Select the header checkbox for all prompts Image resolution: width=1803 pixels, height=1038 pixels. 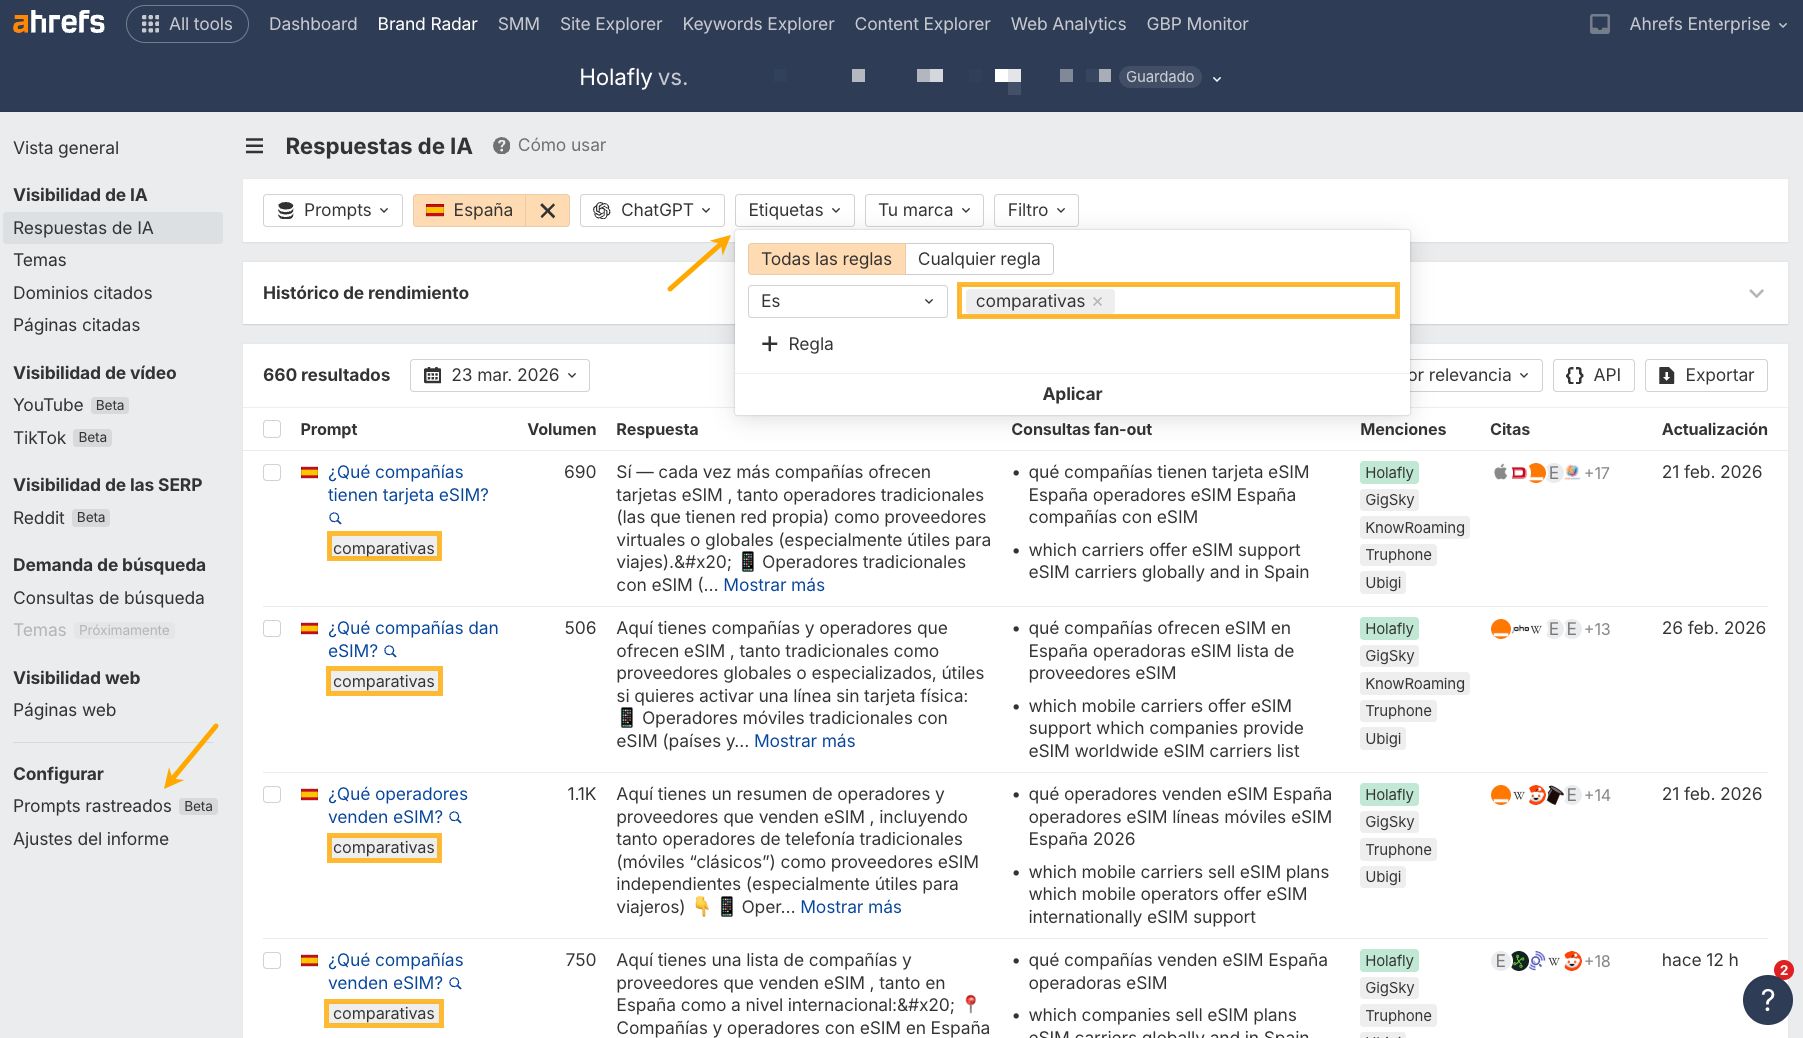(272, 429)
